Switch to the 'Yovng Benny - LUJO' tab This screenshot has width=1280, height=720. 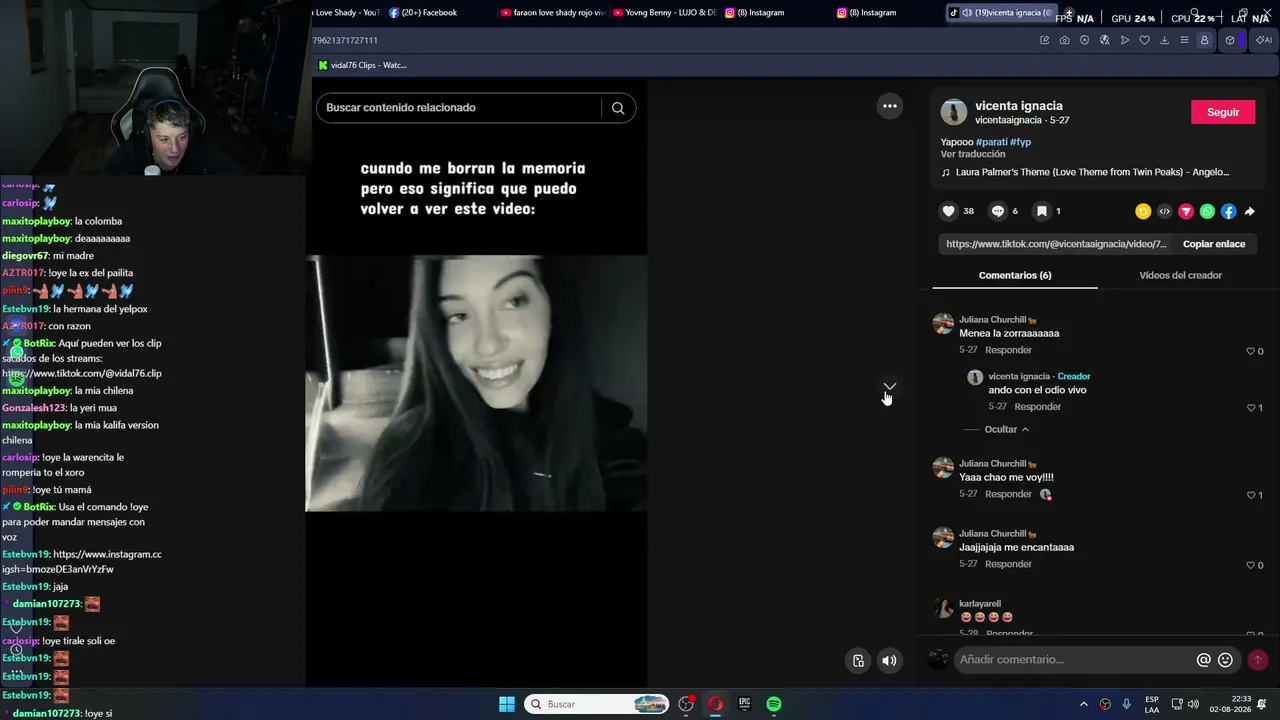(x=665, y=13)
